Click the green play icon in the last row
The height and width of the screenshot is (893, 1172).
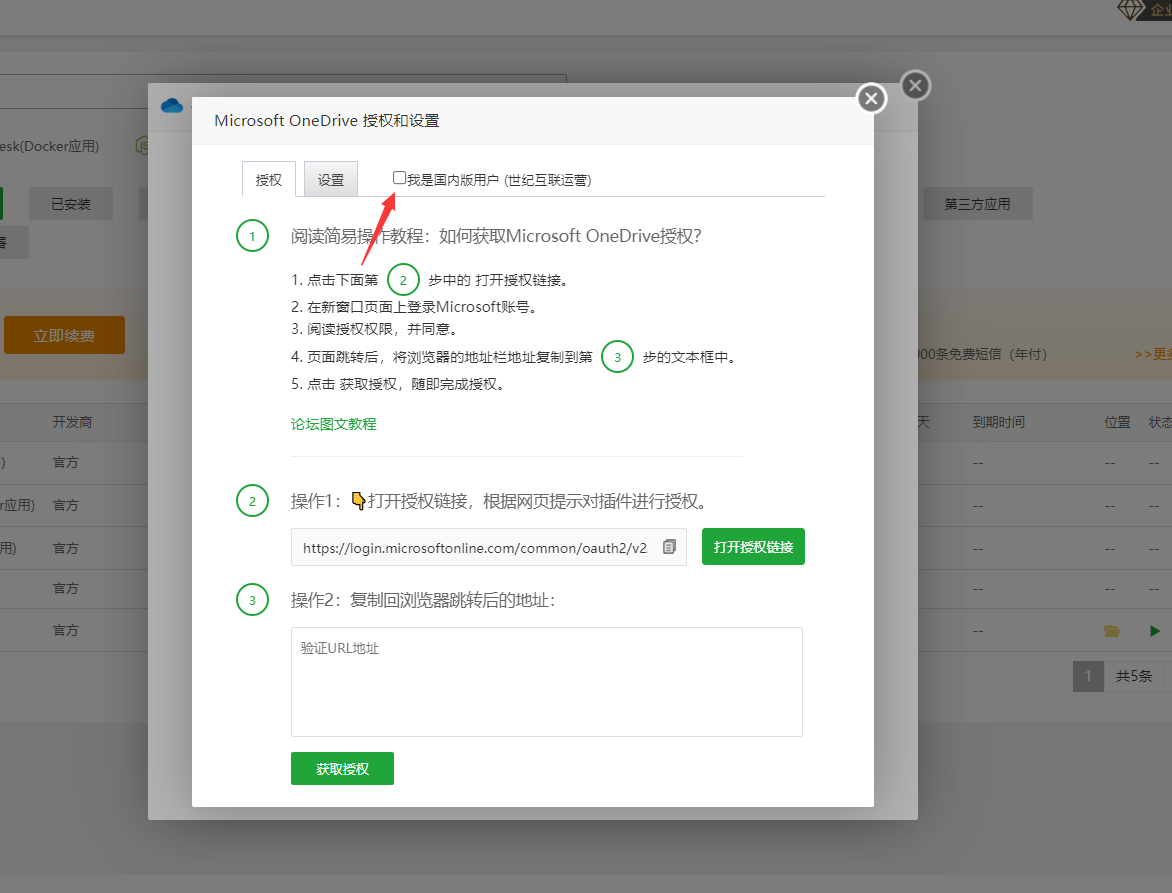(x=1155, y=631)
